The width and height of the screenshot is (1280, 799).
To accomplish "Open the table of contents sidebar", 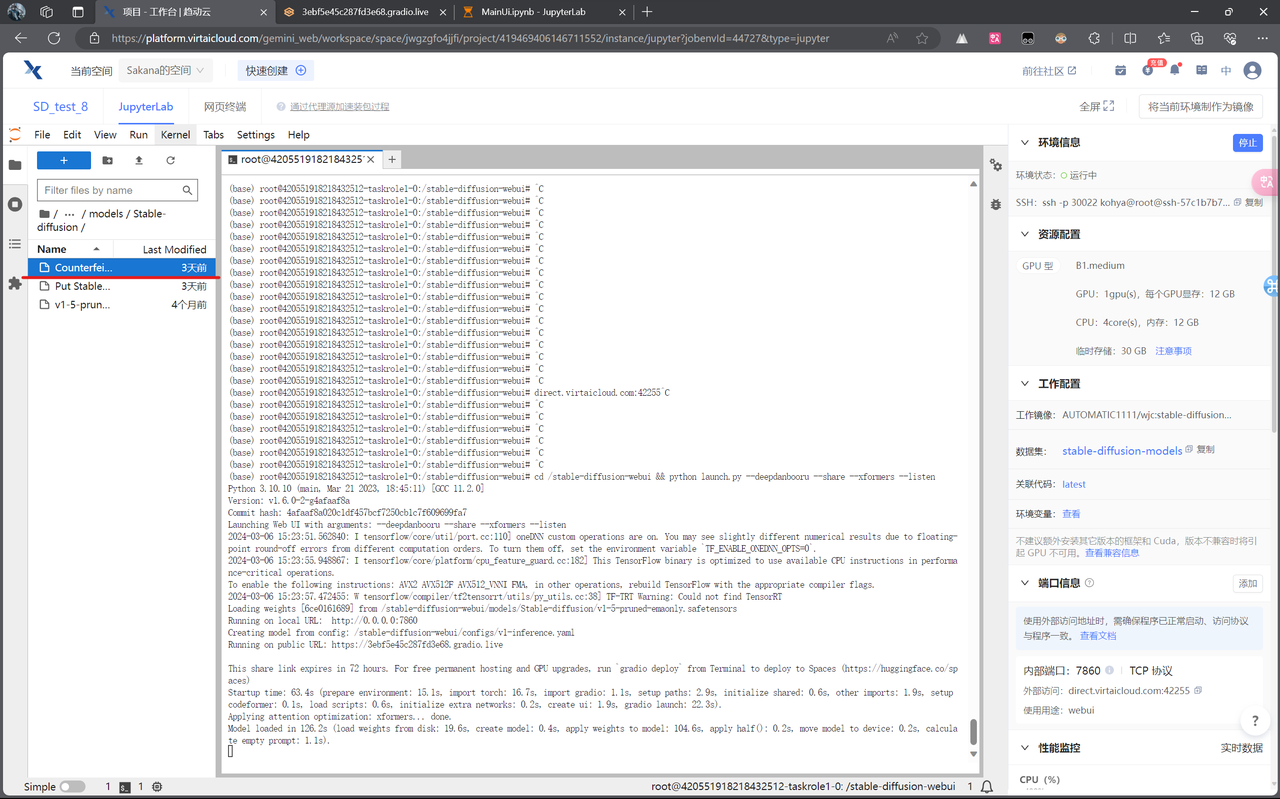I will point(14,244).
